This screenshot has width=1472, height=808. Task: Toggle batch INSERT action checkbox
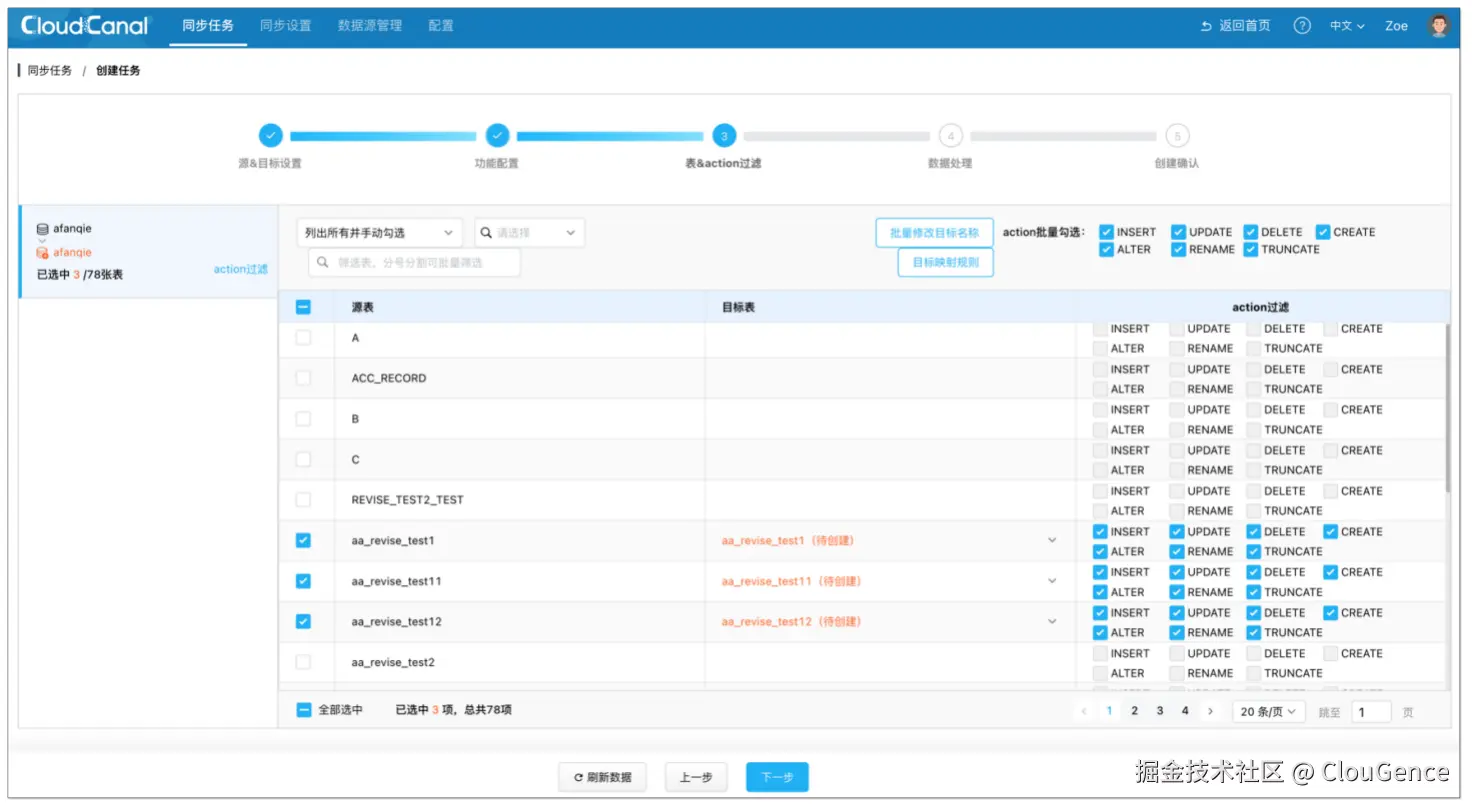pyautogui.click(x=1106, y=232)
